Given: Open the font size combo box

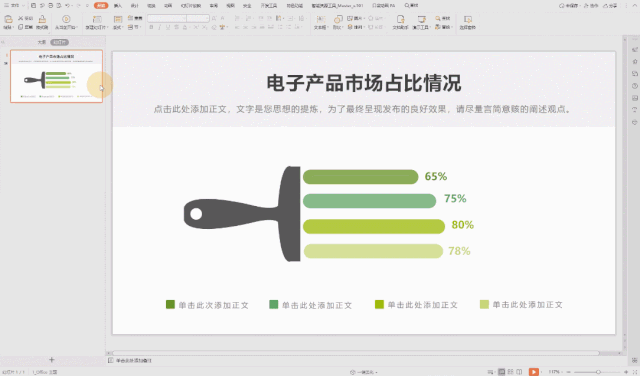Looking at the screenshot, I should [x=198, y=18].
